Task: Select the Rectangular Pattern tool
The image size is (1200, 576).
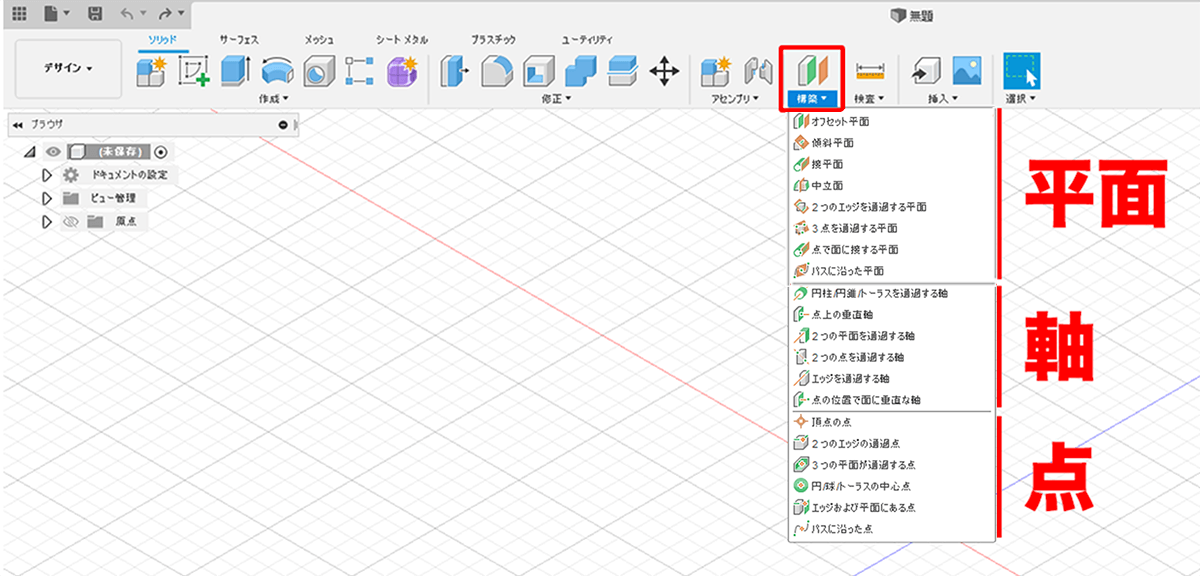Action: [359, 71]
